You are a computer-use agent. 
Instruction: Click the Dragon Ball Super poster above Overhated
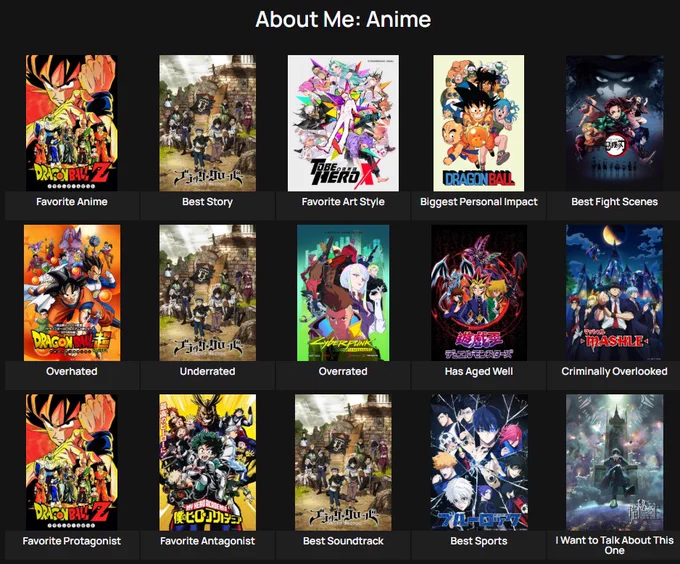(x=72, y=293)
